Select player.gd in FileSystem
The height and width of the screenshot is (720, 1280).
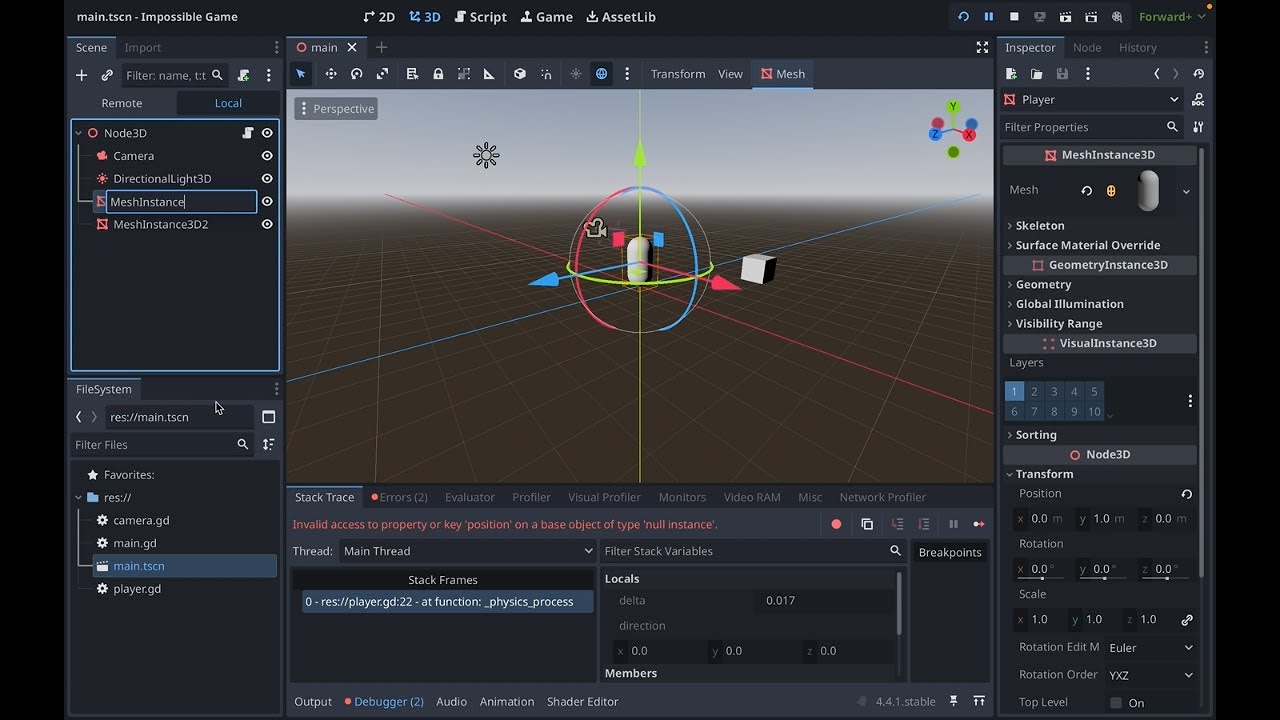point(137,589)
